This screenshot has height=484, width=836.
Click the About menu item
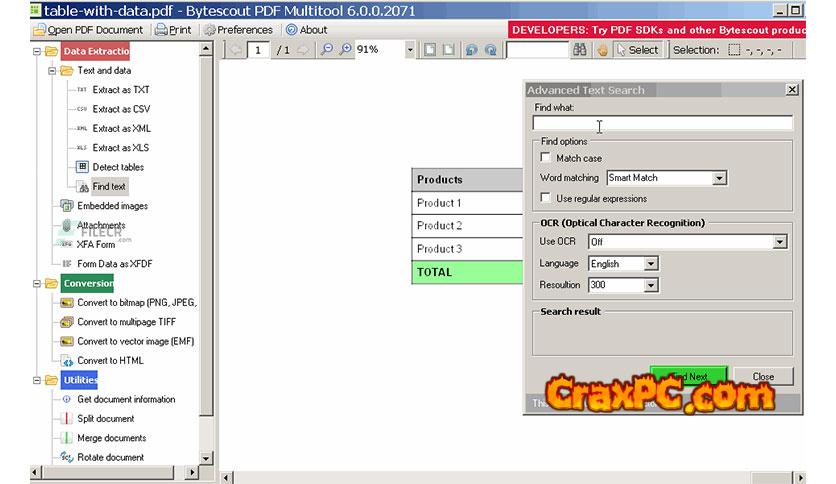306,30
